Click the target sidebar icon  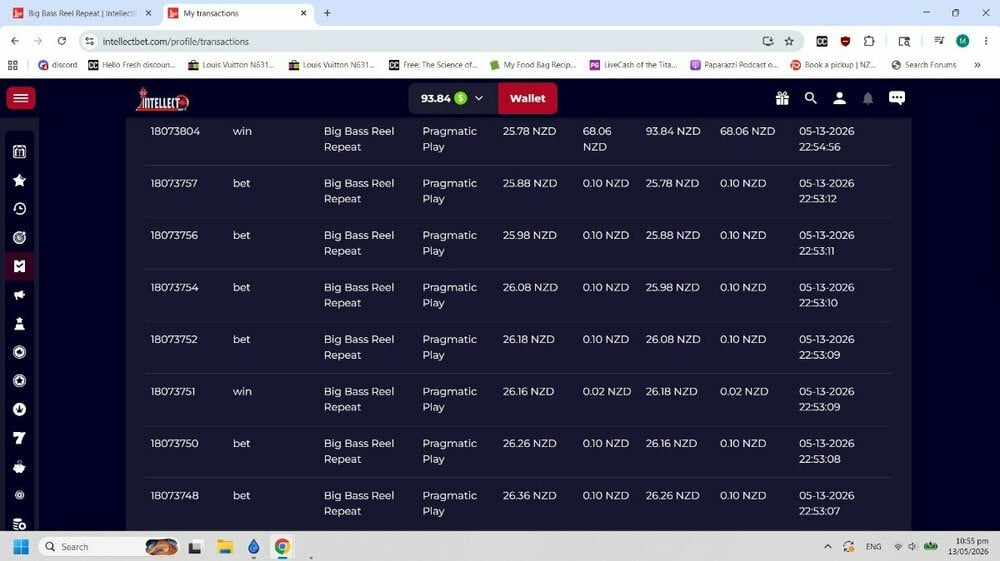click(20, 238)
